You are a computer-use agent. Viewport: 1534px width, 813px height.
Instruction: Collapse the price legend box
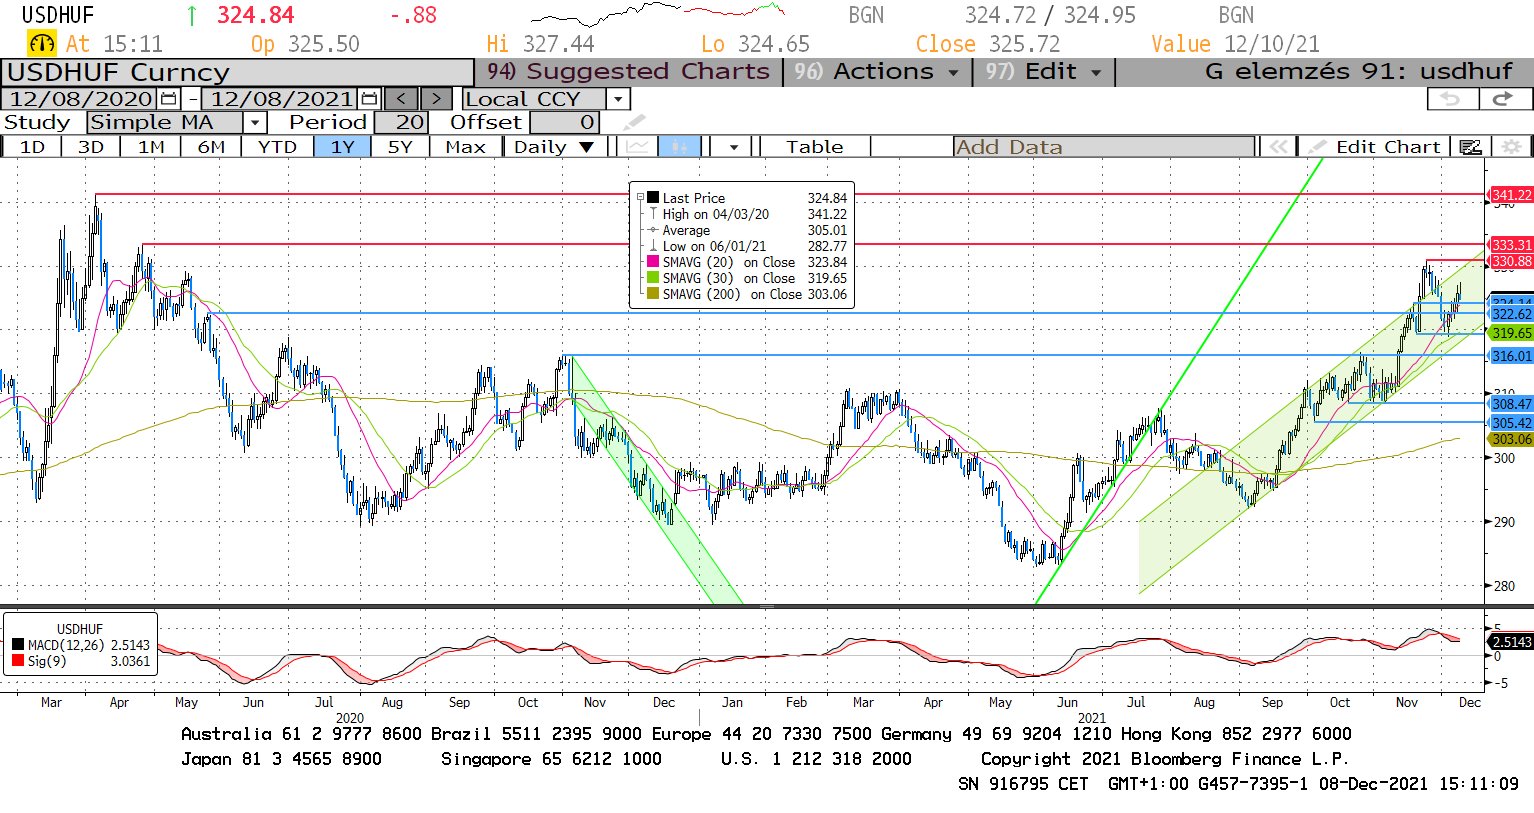[x=640, y=198]
